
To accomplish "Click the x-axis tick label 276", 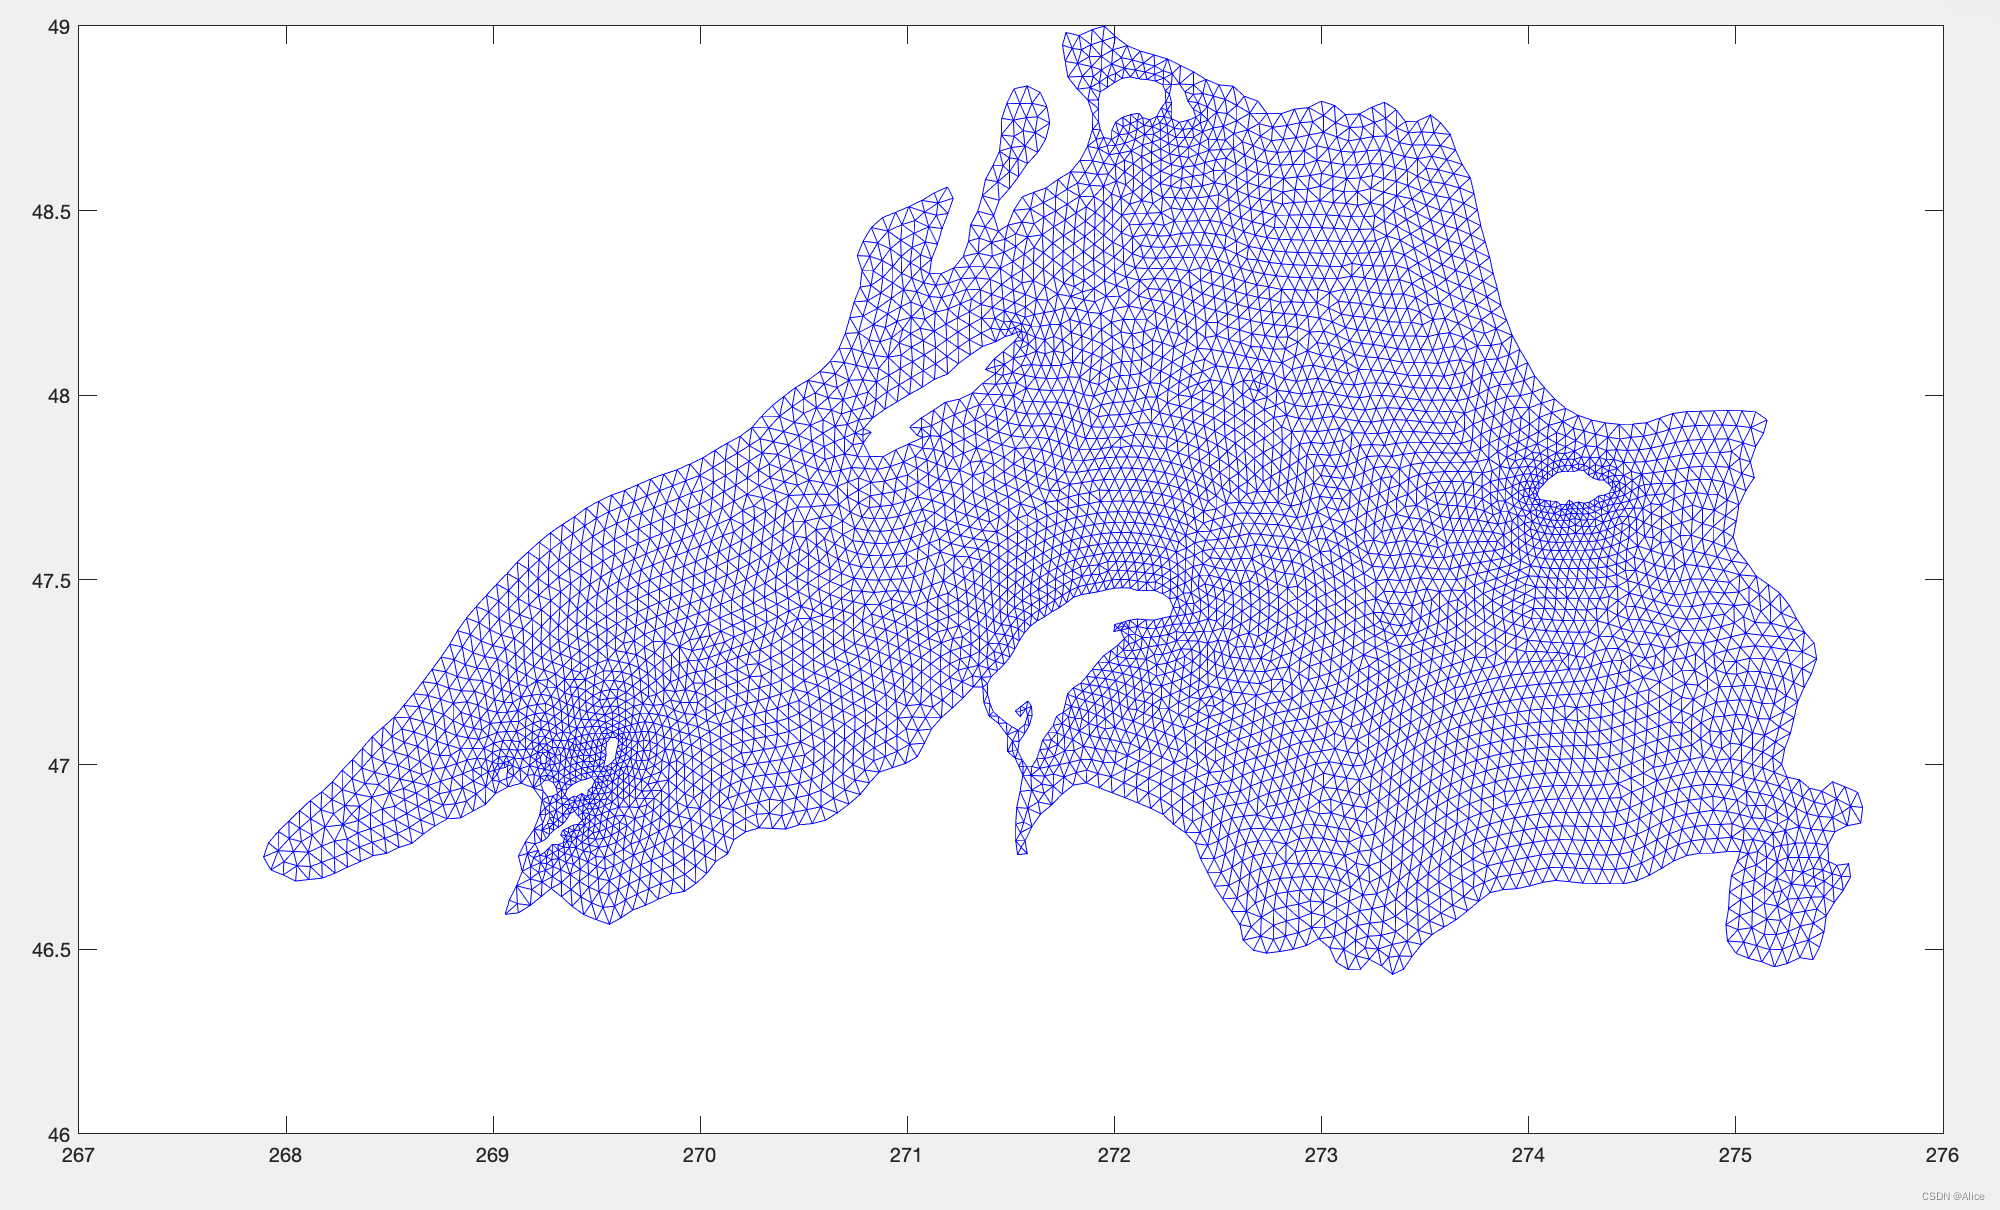I will (1942, 1155).
